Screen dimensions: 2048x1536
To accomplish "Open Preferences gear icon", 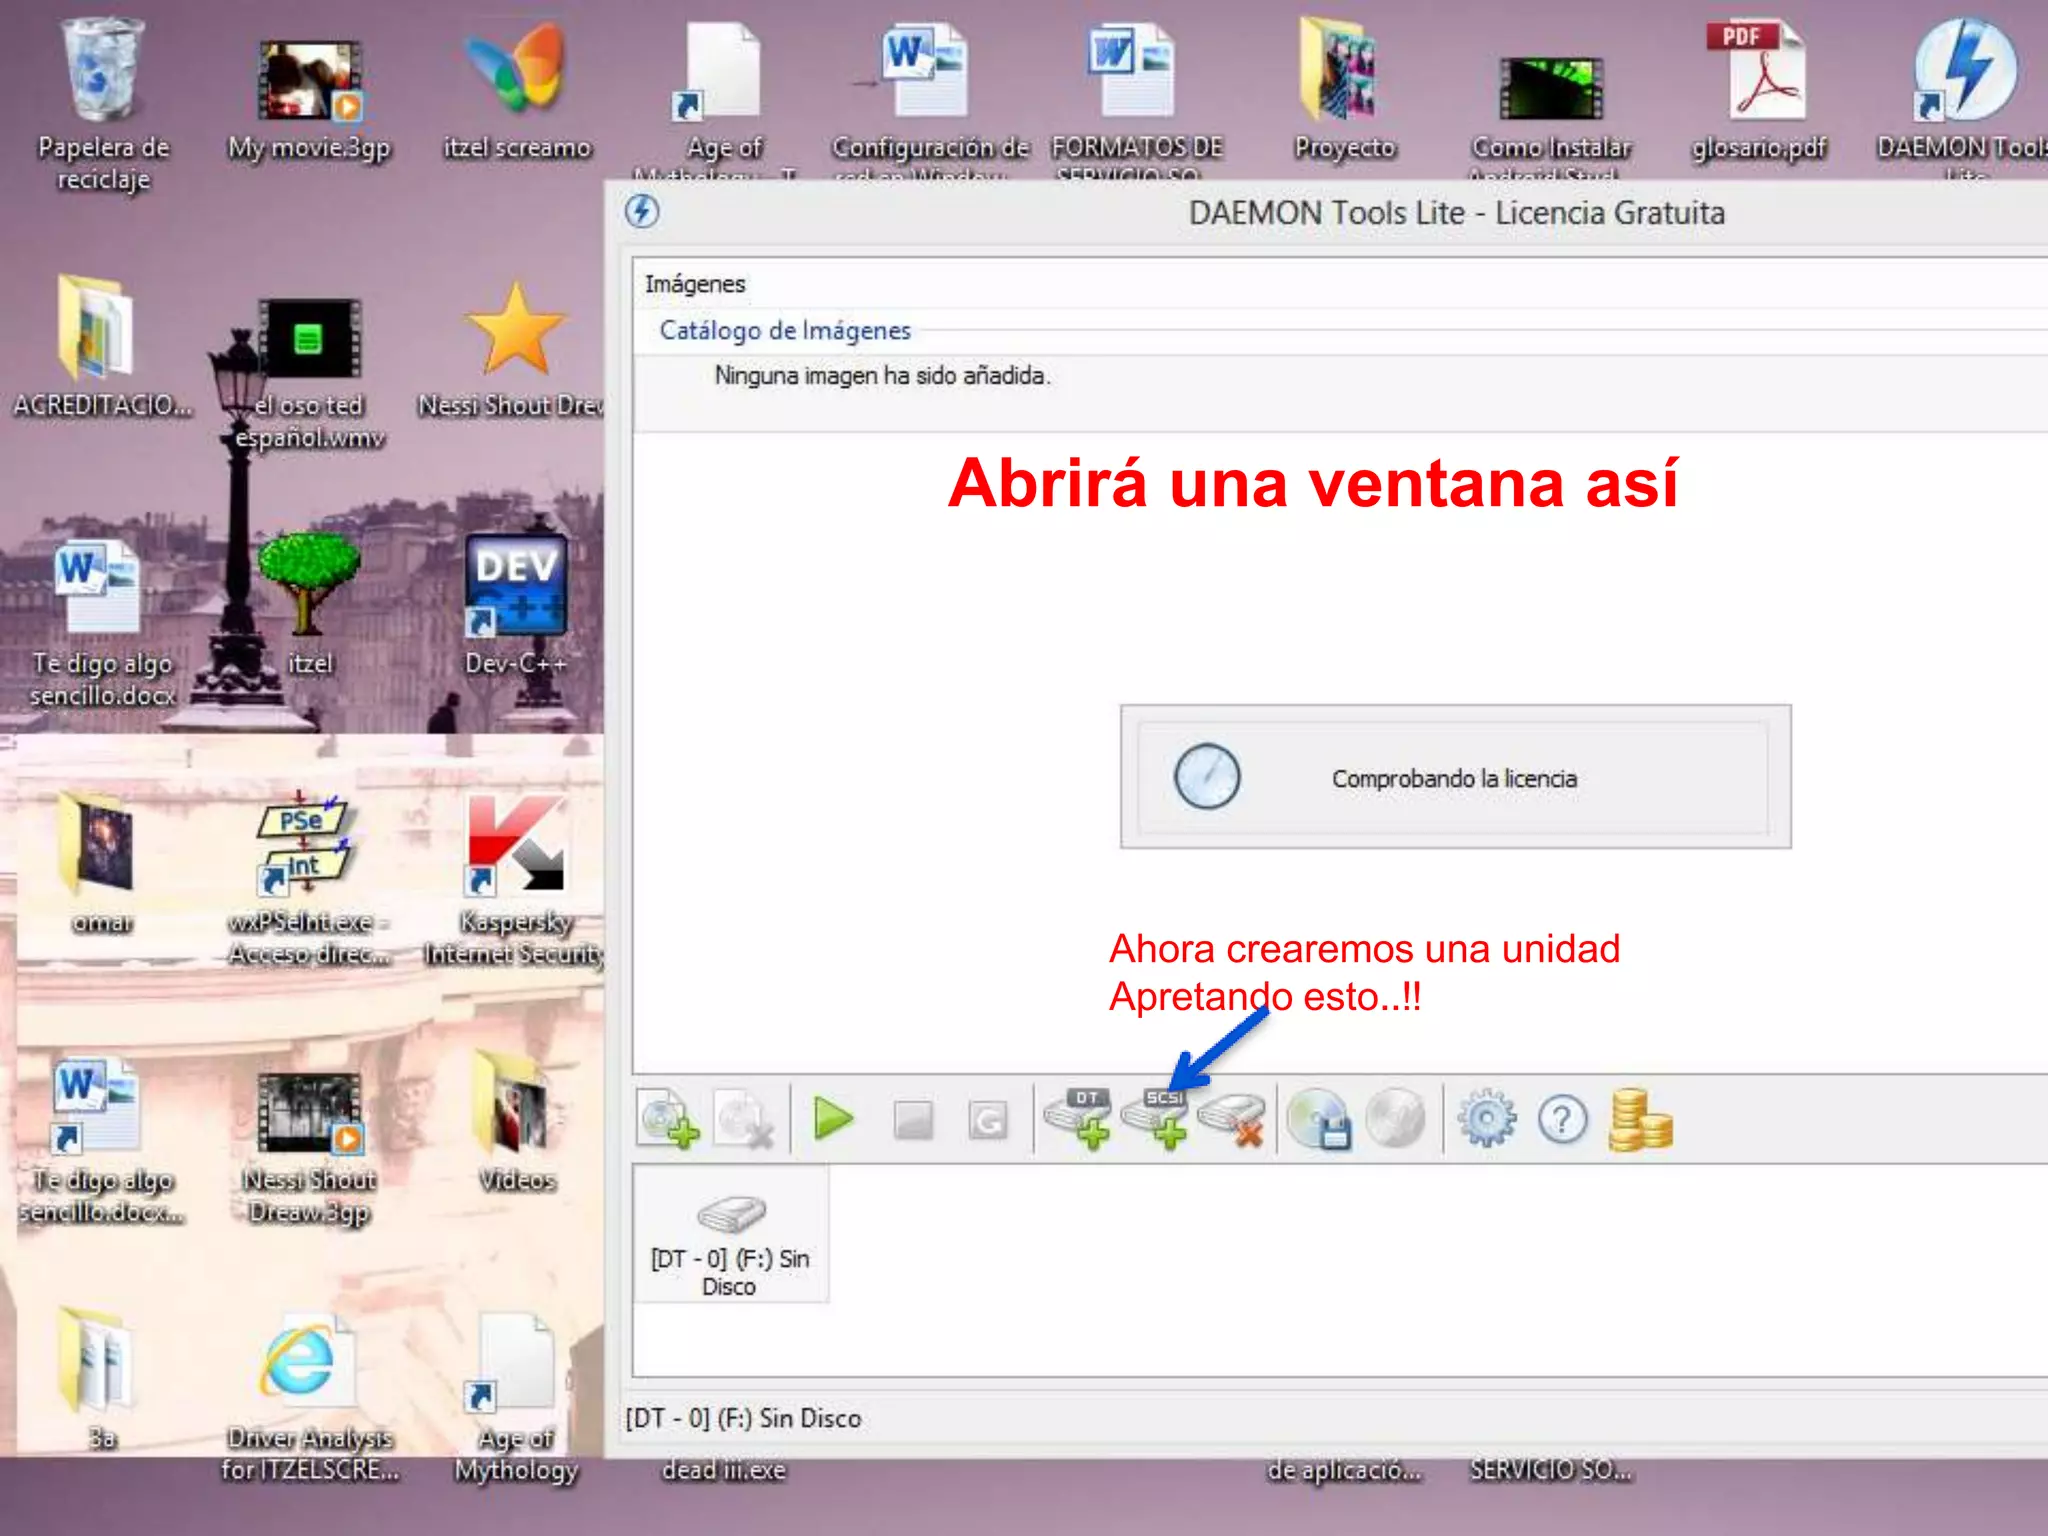I will pos(1486,1119).
